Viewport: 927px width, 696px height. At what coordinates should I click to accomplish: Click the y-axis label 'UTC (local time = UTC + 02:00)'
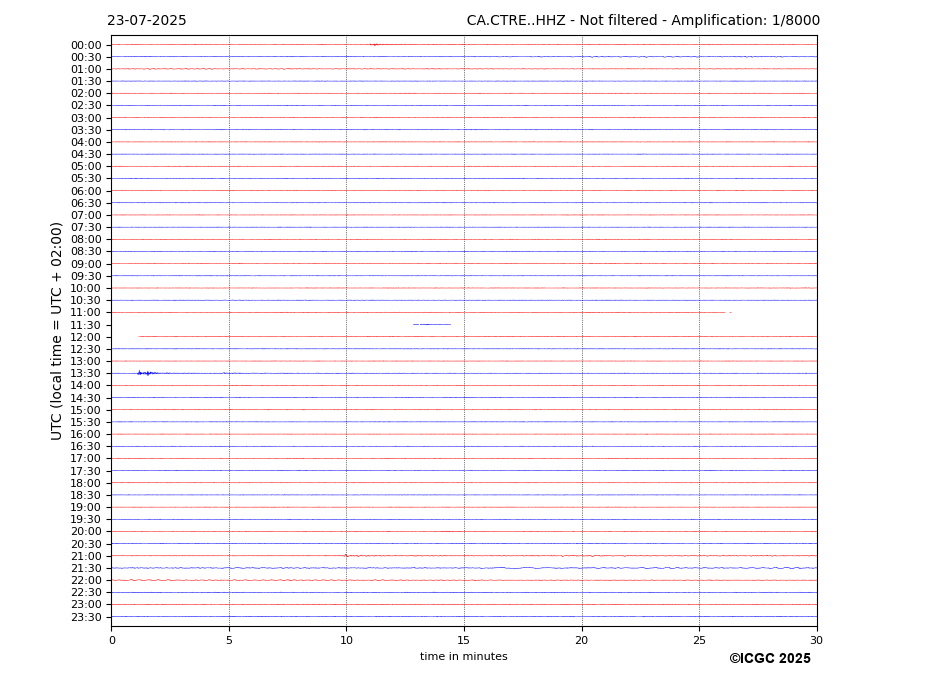(56, 331)
